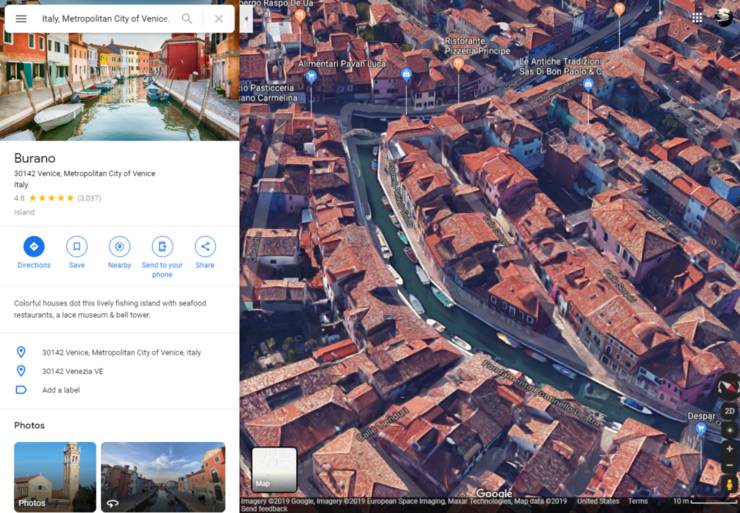The height and width of the screenshot is (513, 740).
Task: Click the compass to reset orientation
Action: (729, 385)
